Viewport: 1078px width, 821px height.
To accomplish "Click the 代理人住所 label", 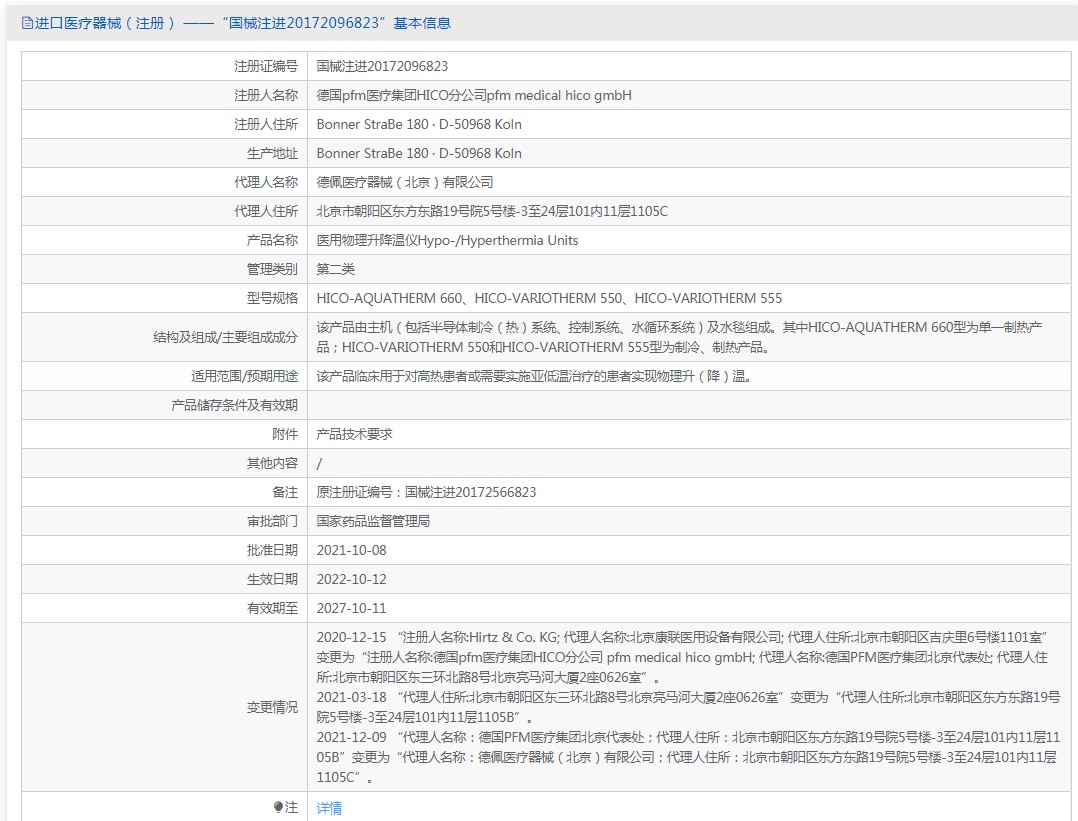I will (266, 210).
